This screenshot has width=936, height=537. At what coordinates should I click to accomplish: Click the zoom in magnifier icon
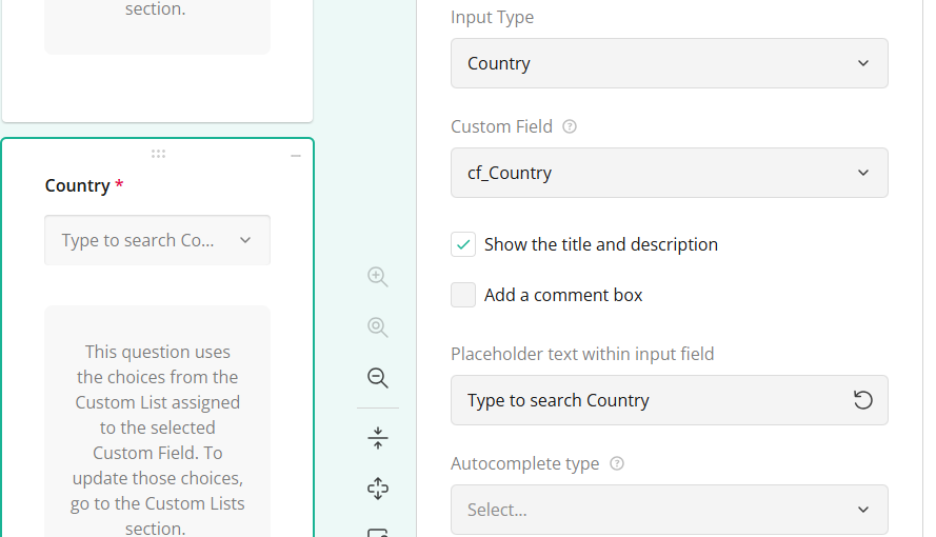click(377, 276)
